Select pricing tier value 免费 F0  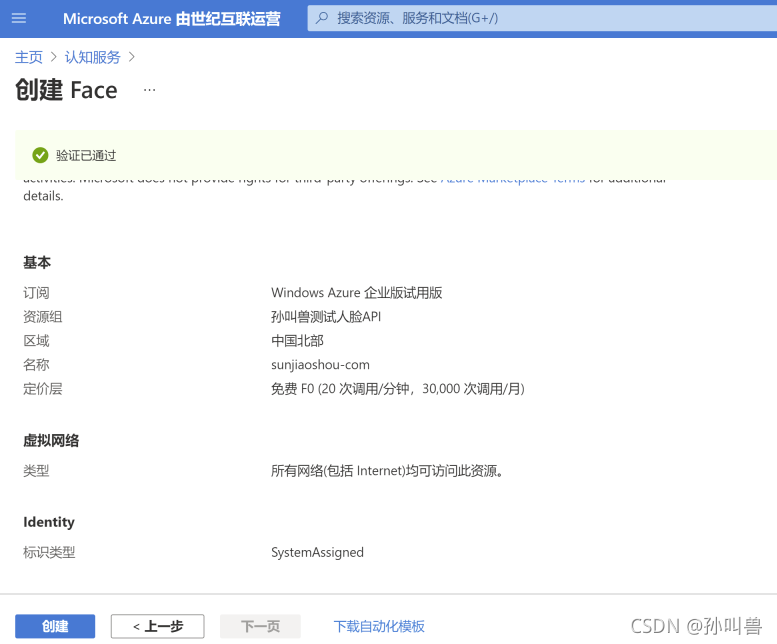tap(398, 389)
